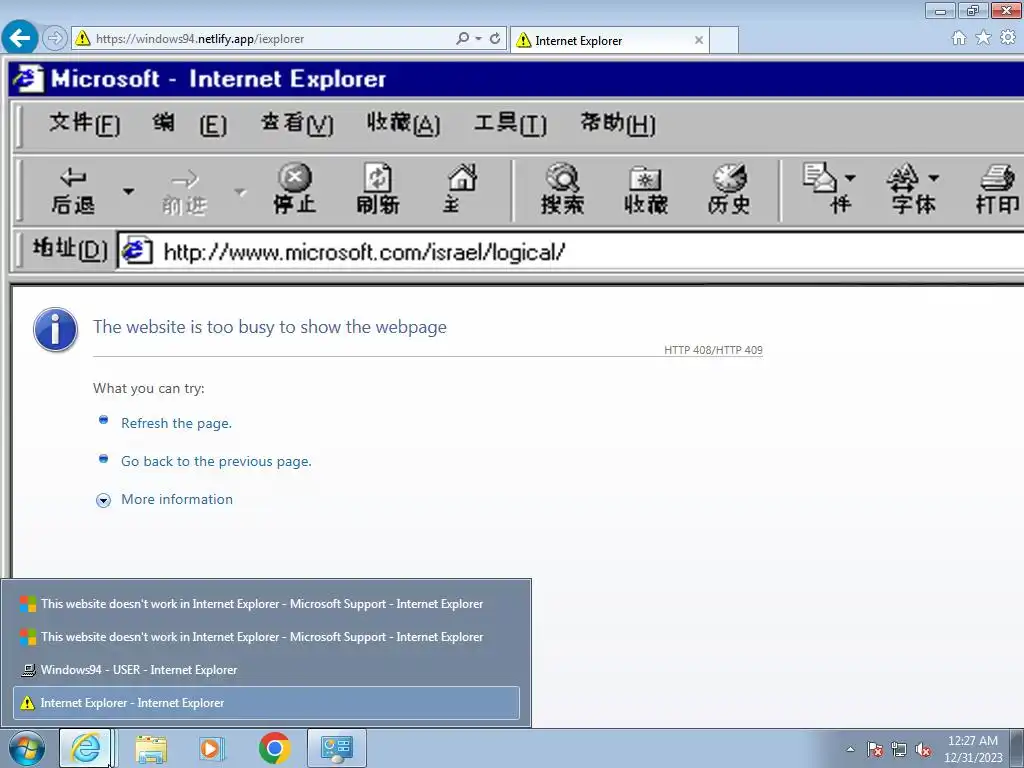Open Windows Media Player from taskbar

click(x=211, y=748)
